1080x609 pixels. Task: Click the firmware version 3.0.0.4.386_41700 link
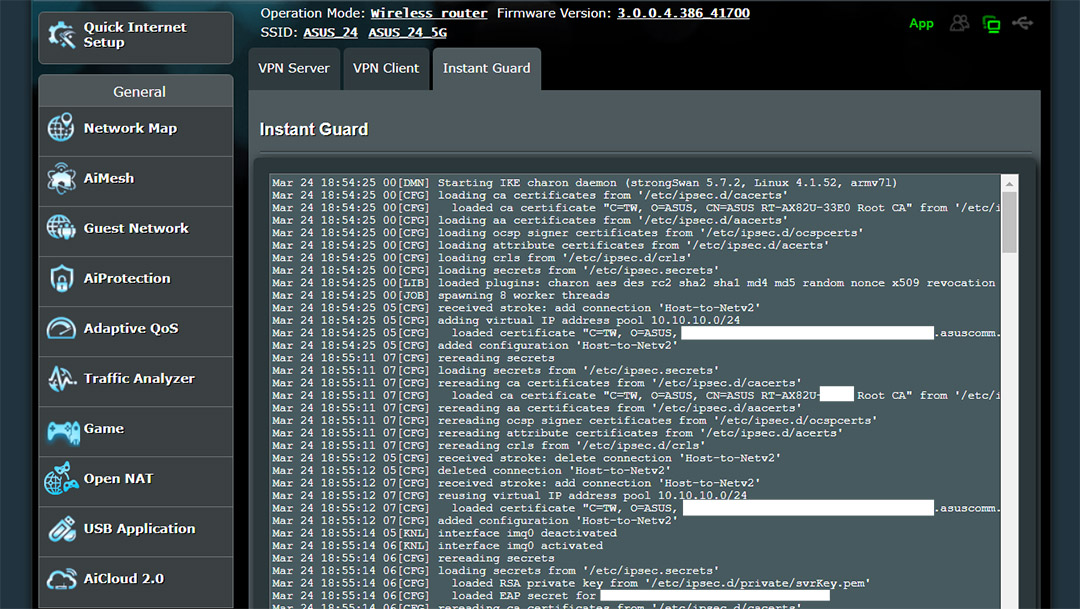click(683, 13)
